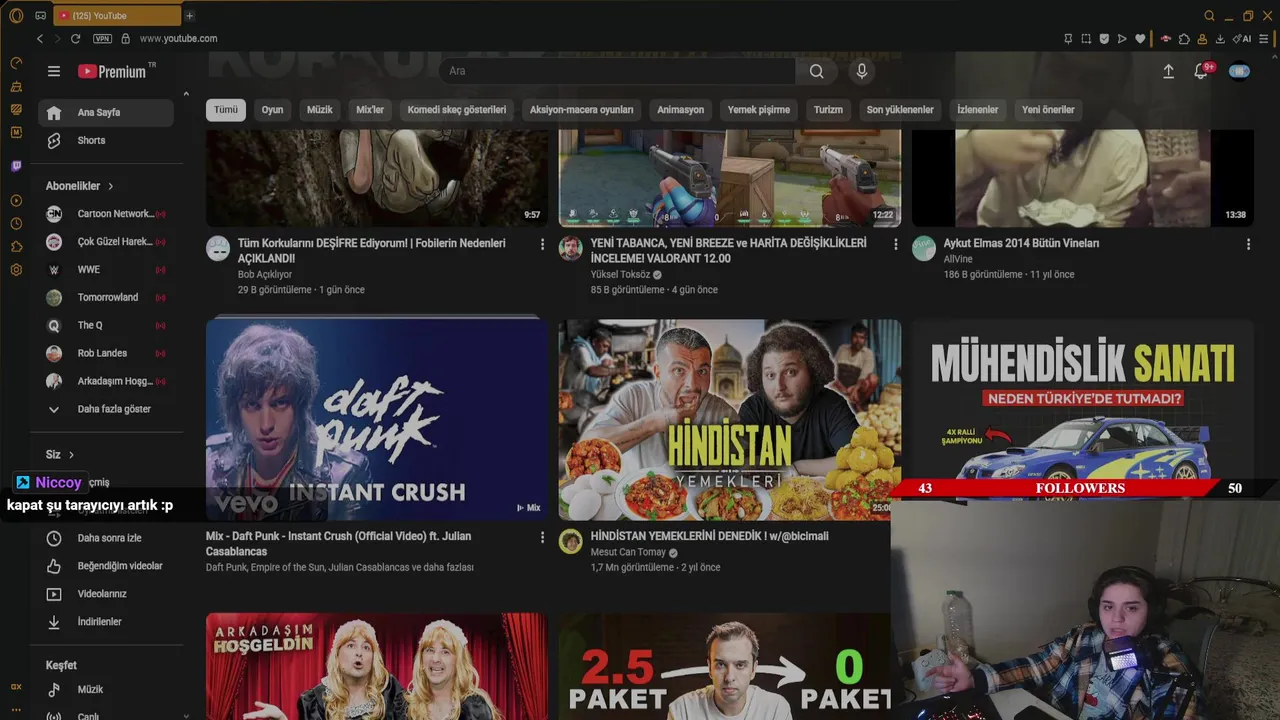
Task: Select 'Komedi skeç gösterileri' chip
Action: [x=457, y=110]
